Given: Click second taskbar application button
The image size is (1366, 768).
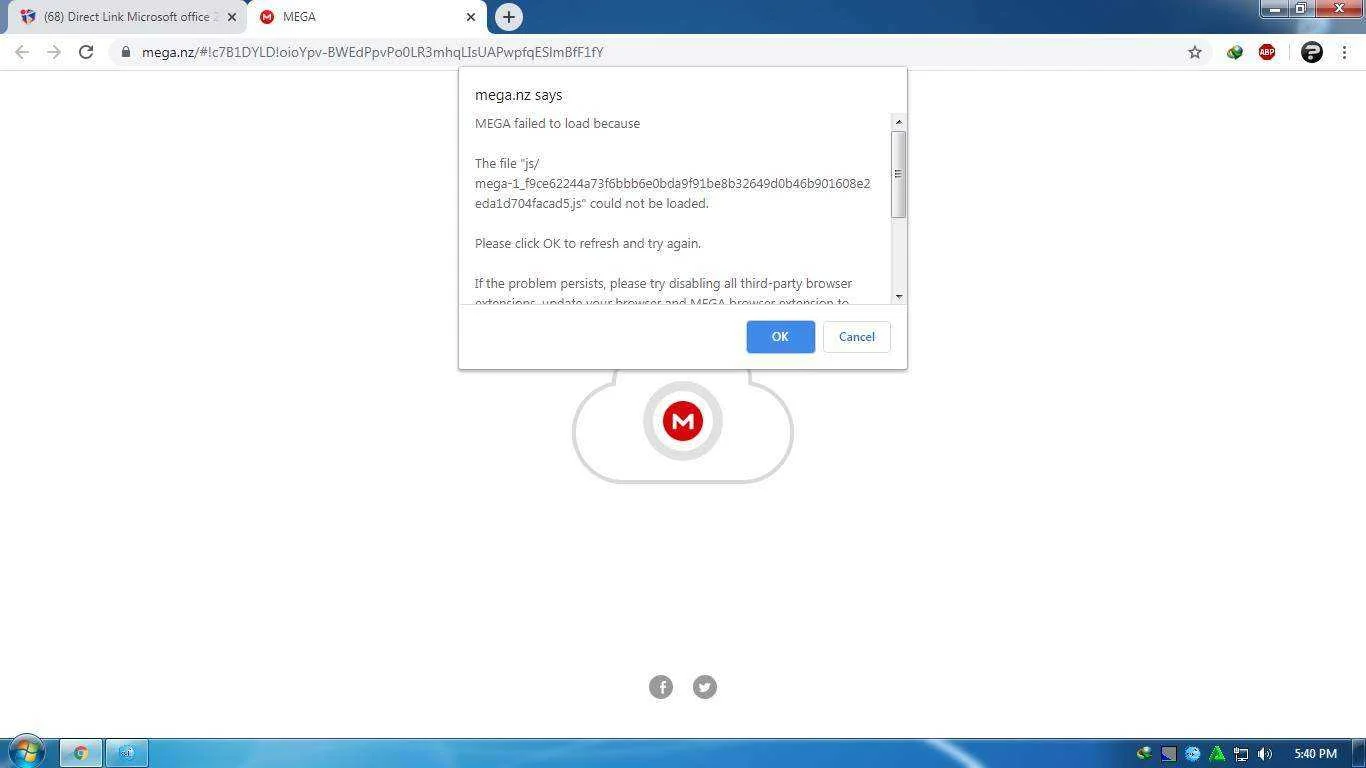Looking at the screenshot, I should tap(127, 753).
